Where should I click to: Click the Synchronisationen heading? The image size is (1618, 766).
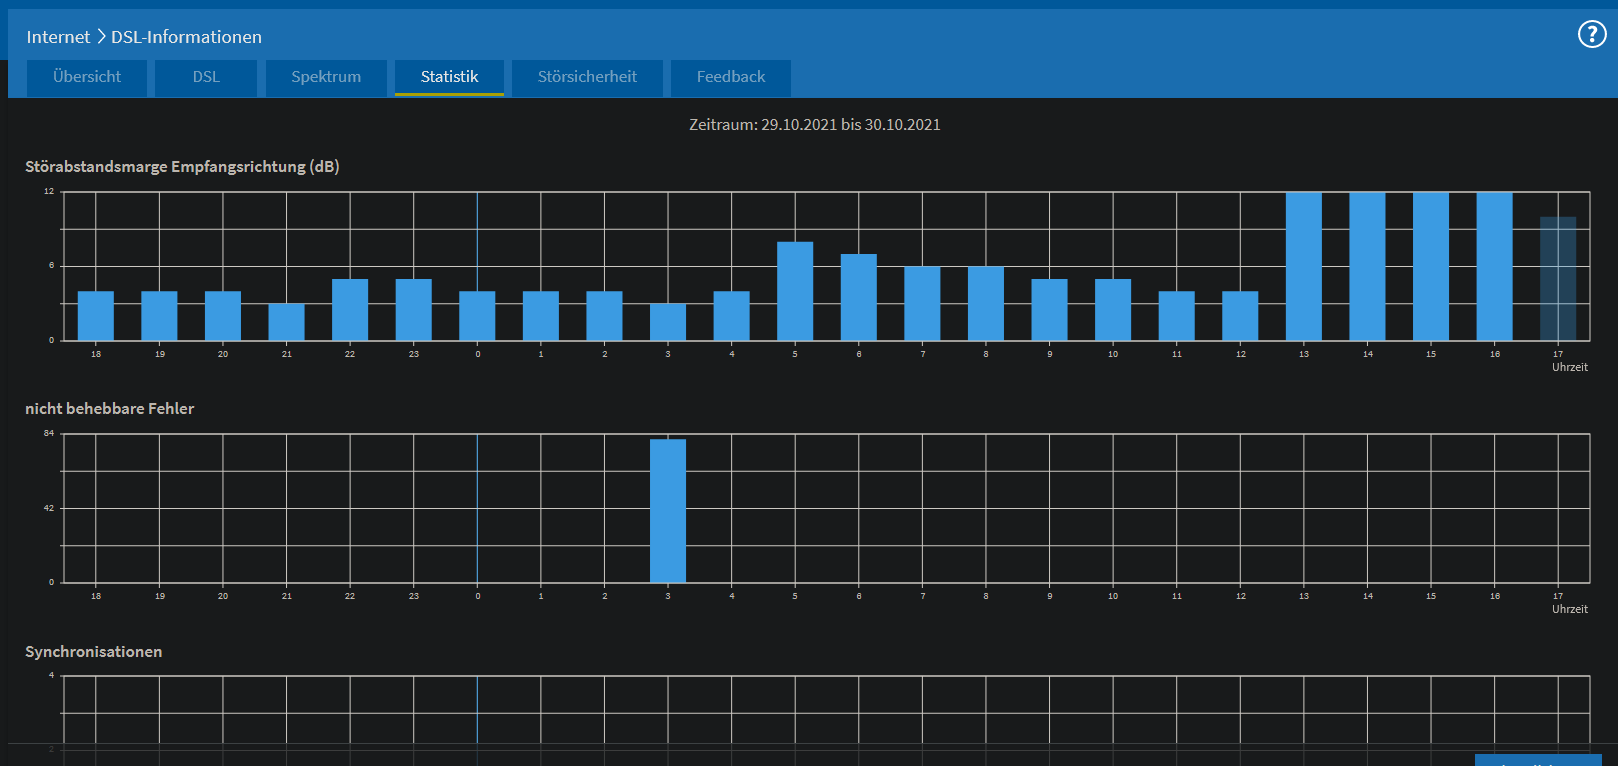point(94,652)
